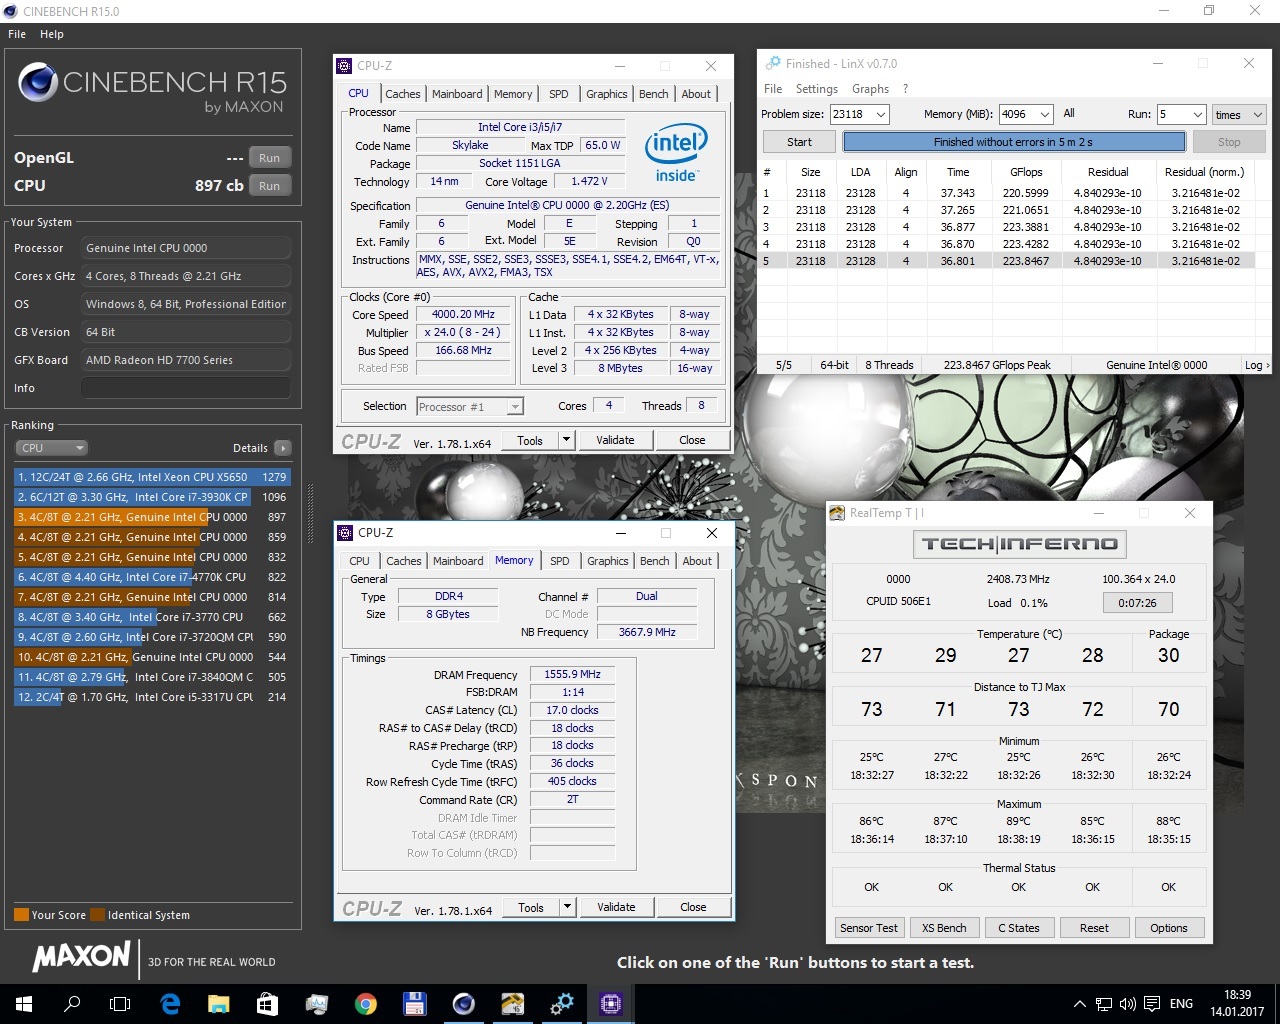This screenshot has height=1024, width=1280.
Task: Reset the RealTemp min/max readings
Action: pyautogui.click(x=1094, y=928)
